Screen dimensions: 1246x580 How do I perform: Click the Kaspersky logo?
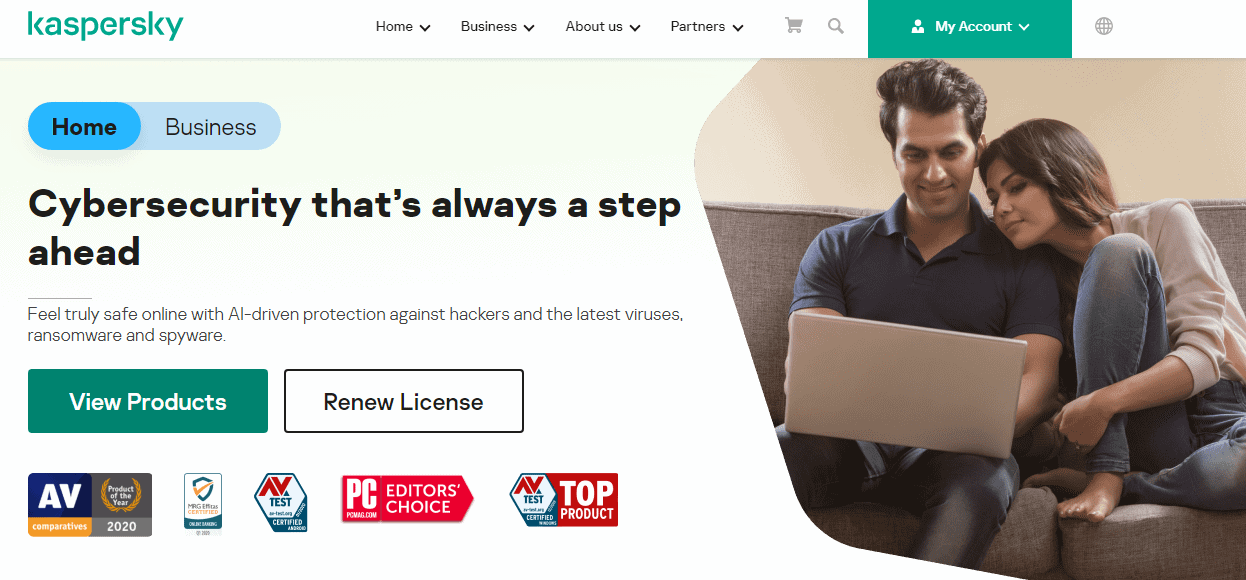(105, 25)
